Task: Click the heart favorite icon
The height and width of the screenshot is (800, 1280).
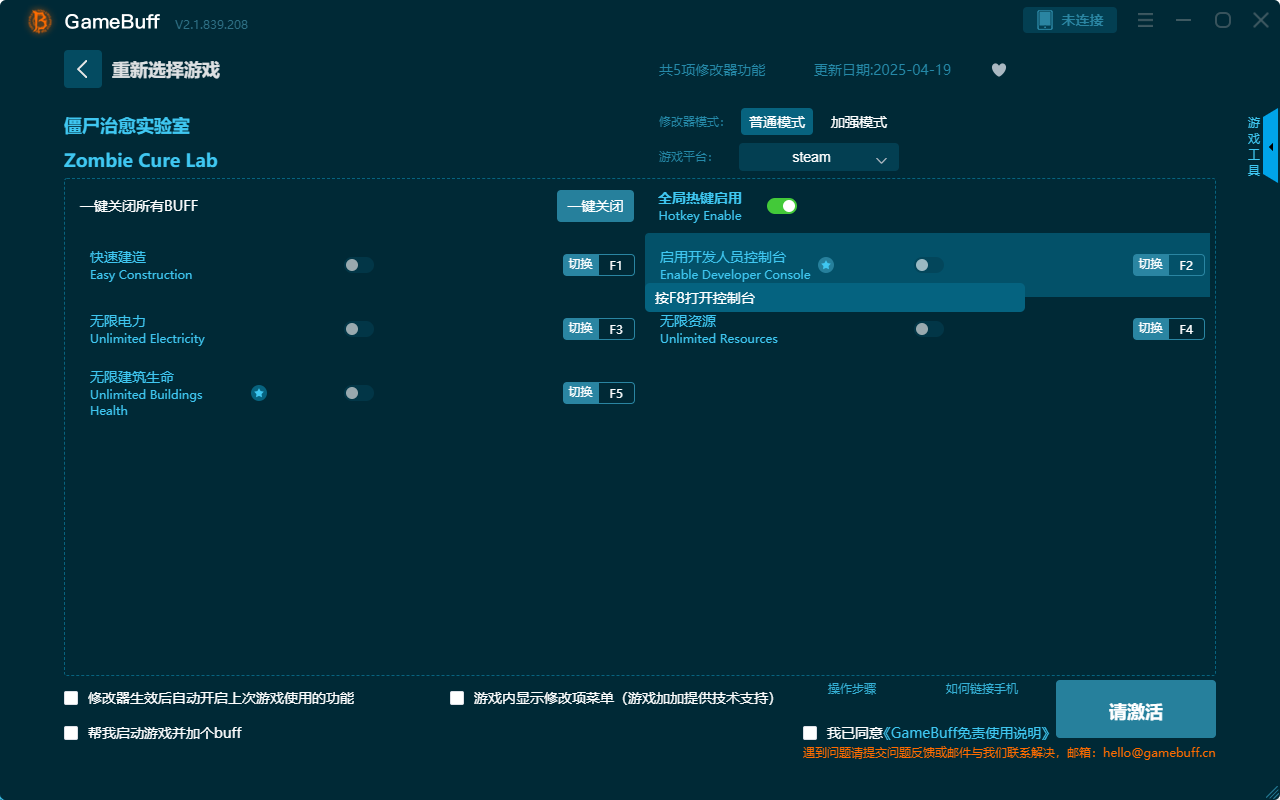Action: pos(998,70)
